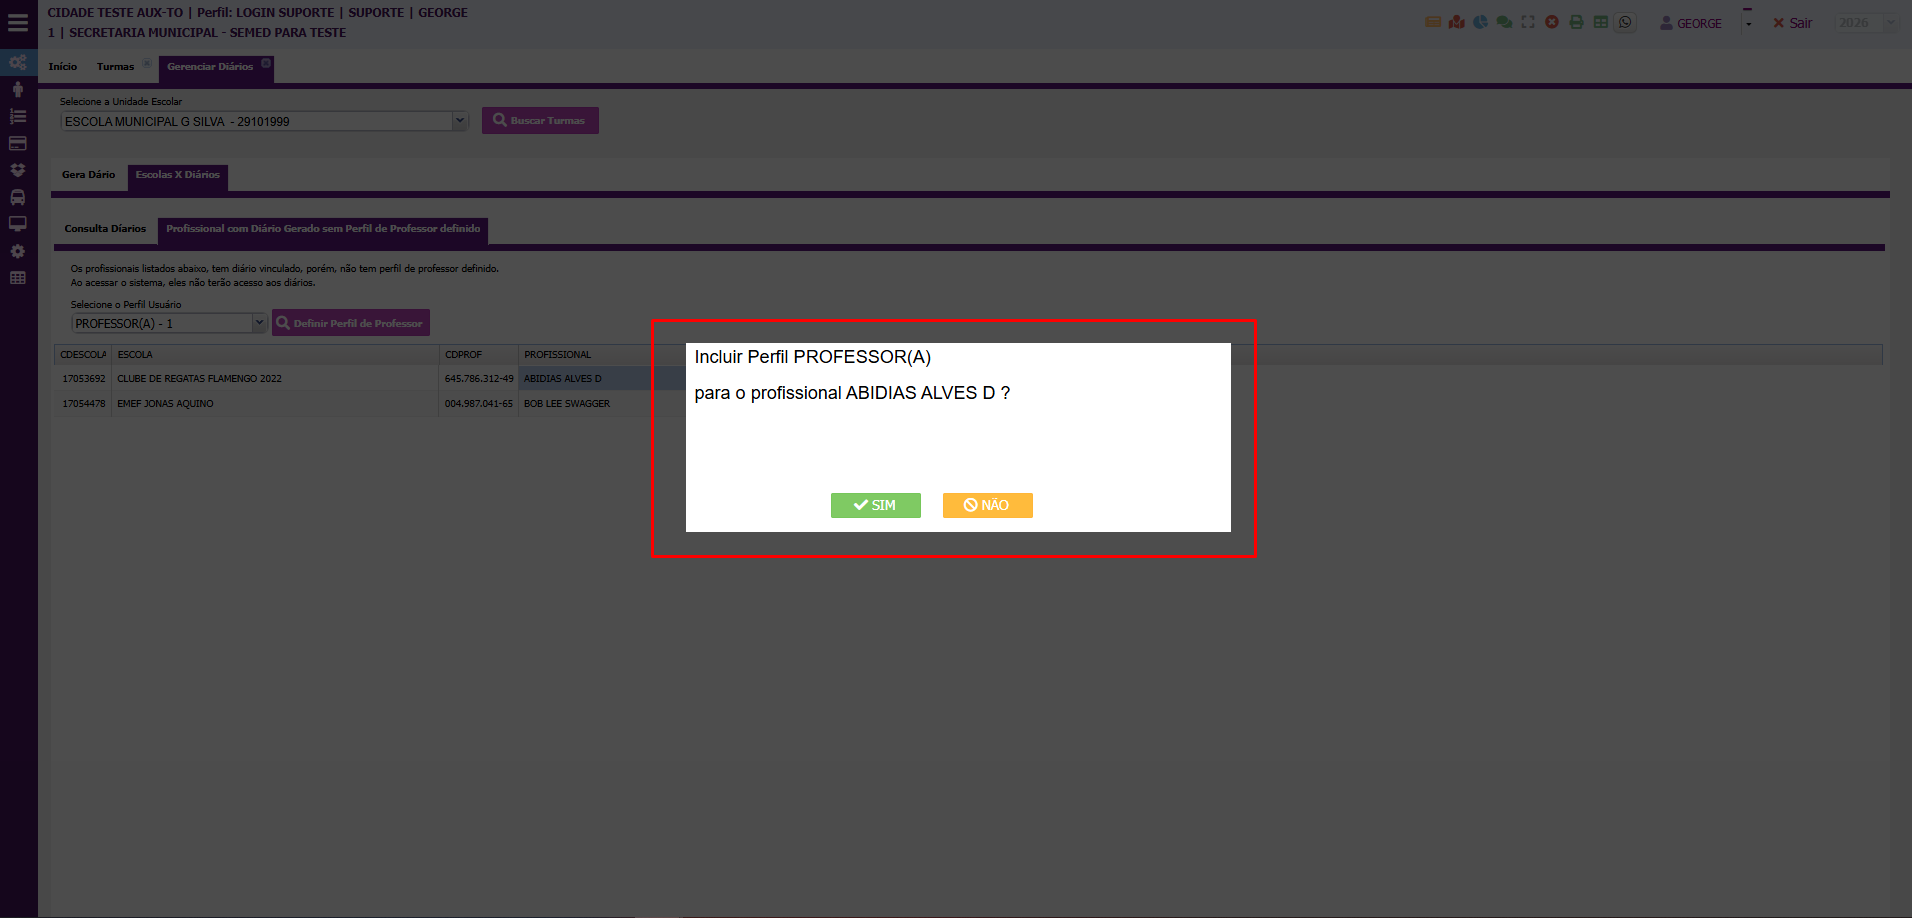Click the green spreadsheet table icon
Image resolution: width=1912 pixels, height=918 pixels.
1601,22
